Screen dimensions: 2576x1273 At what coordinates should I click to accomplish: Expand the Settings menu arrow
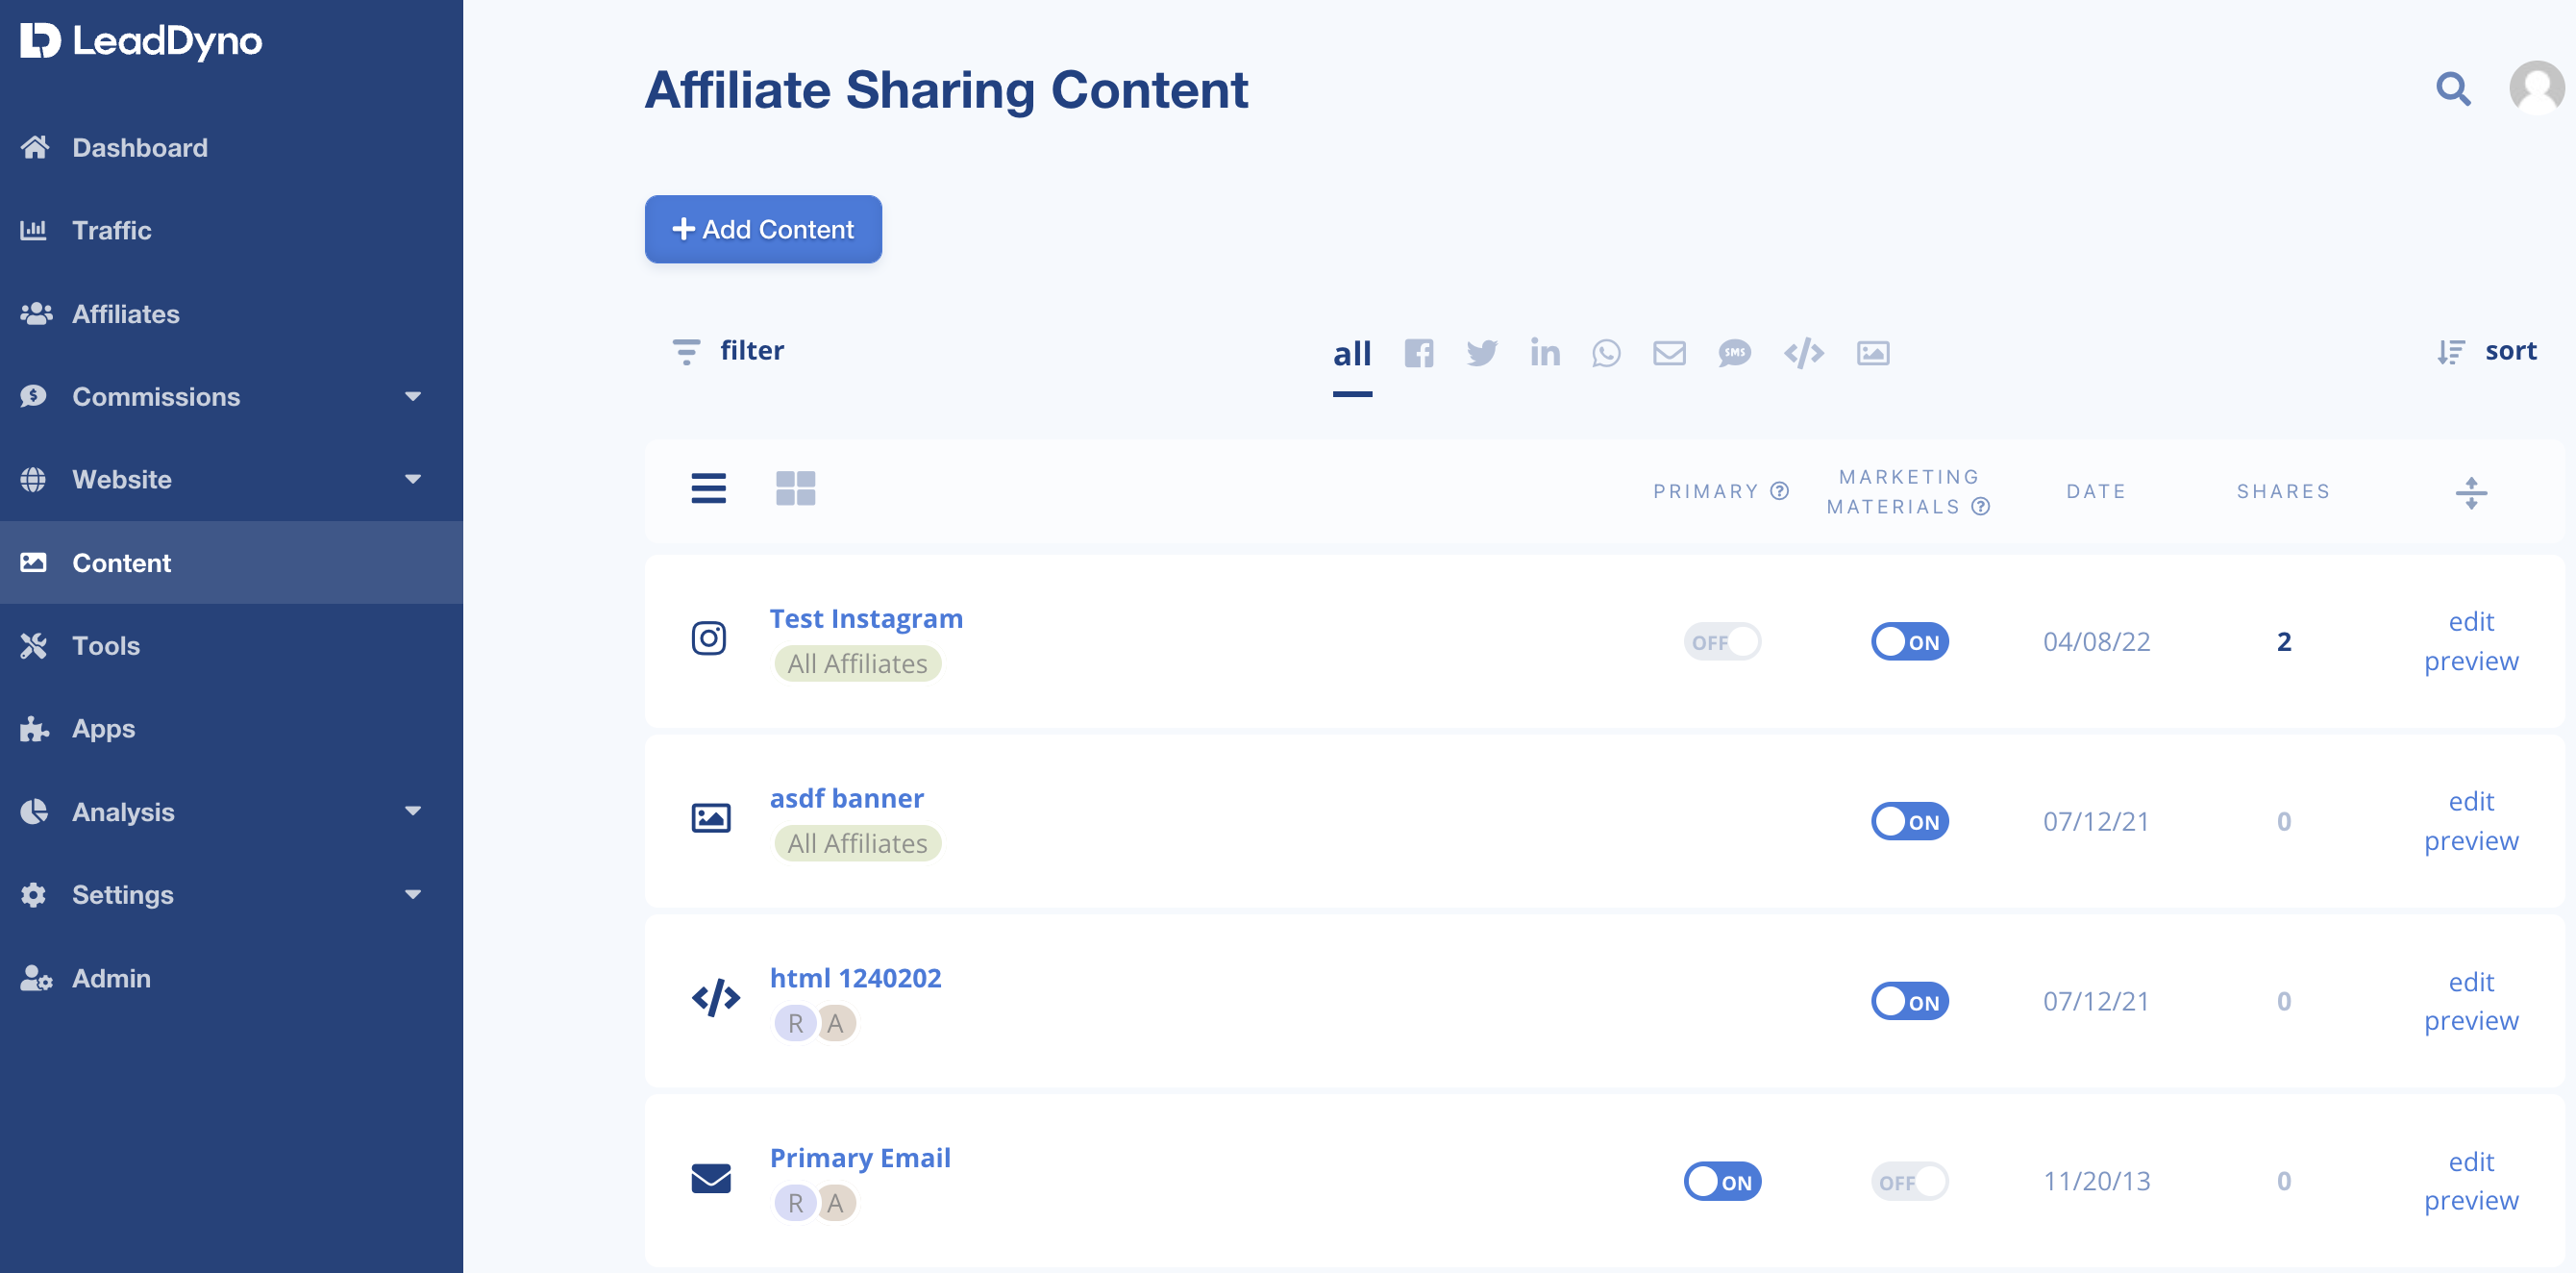(413, 895)
